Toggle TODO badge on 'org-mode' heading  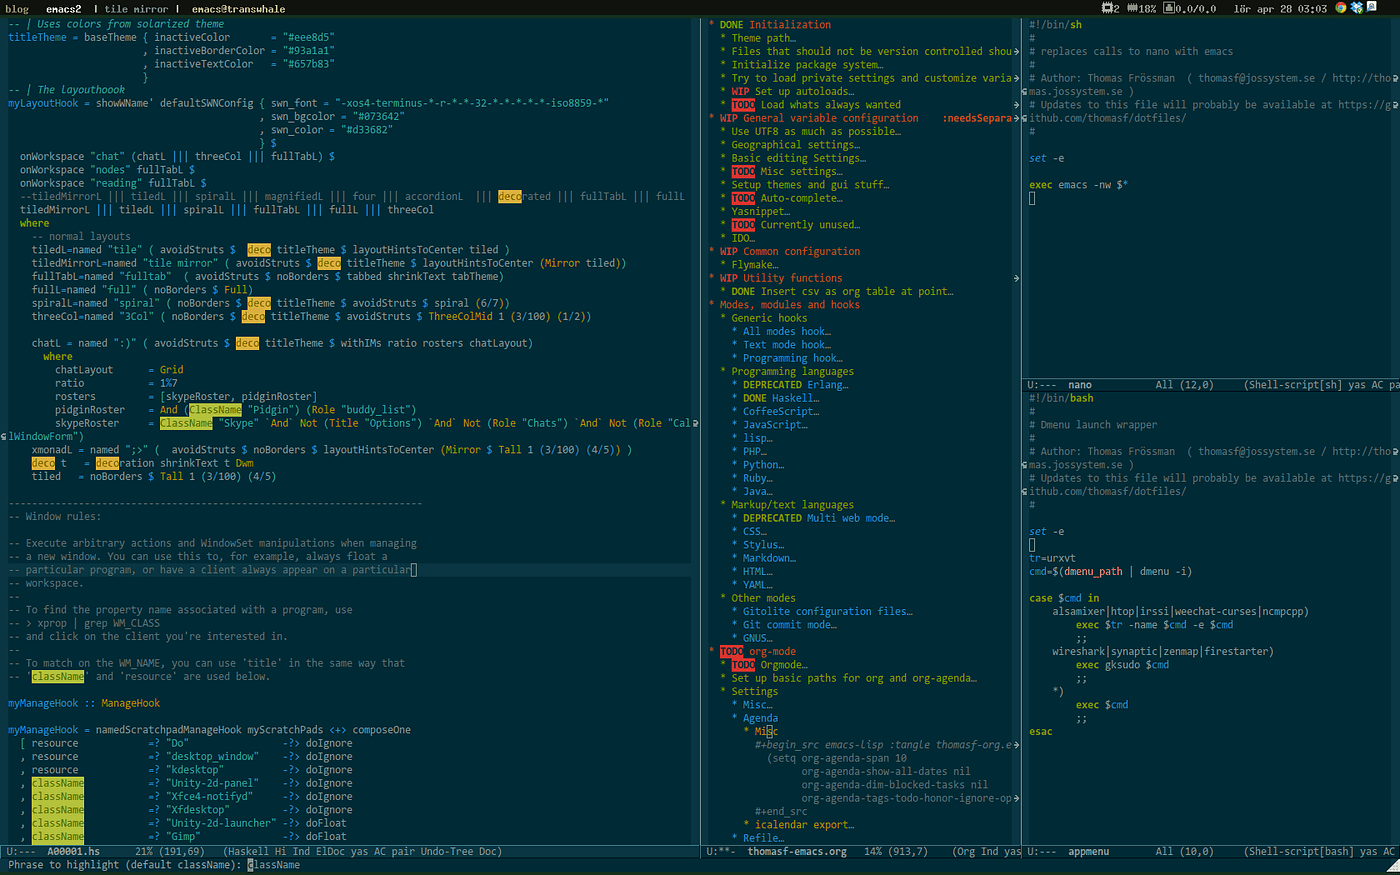733,651
